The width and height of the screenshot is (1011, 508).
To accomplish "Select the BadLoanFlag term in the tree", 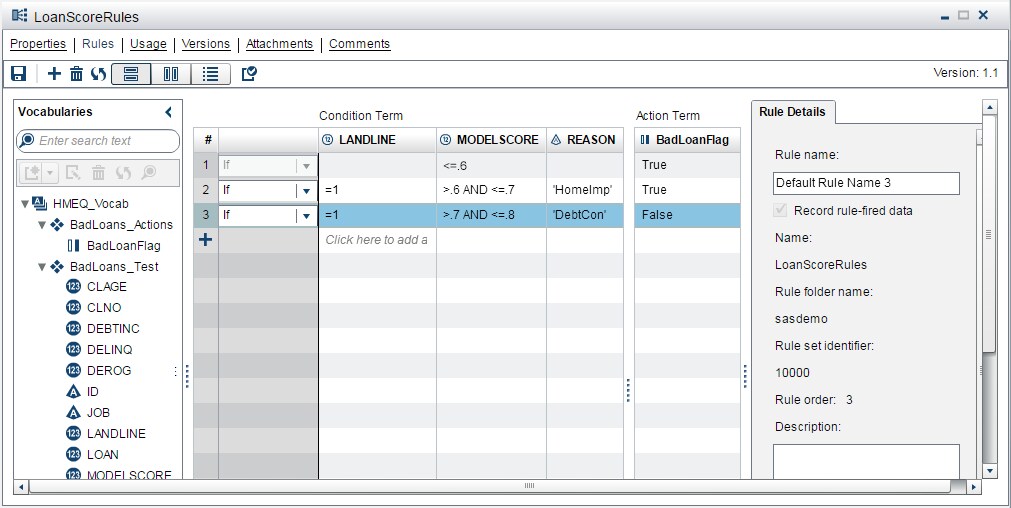I will [x=123, y=246].
